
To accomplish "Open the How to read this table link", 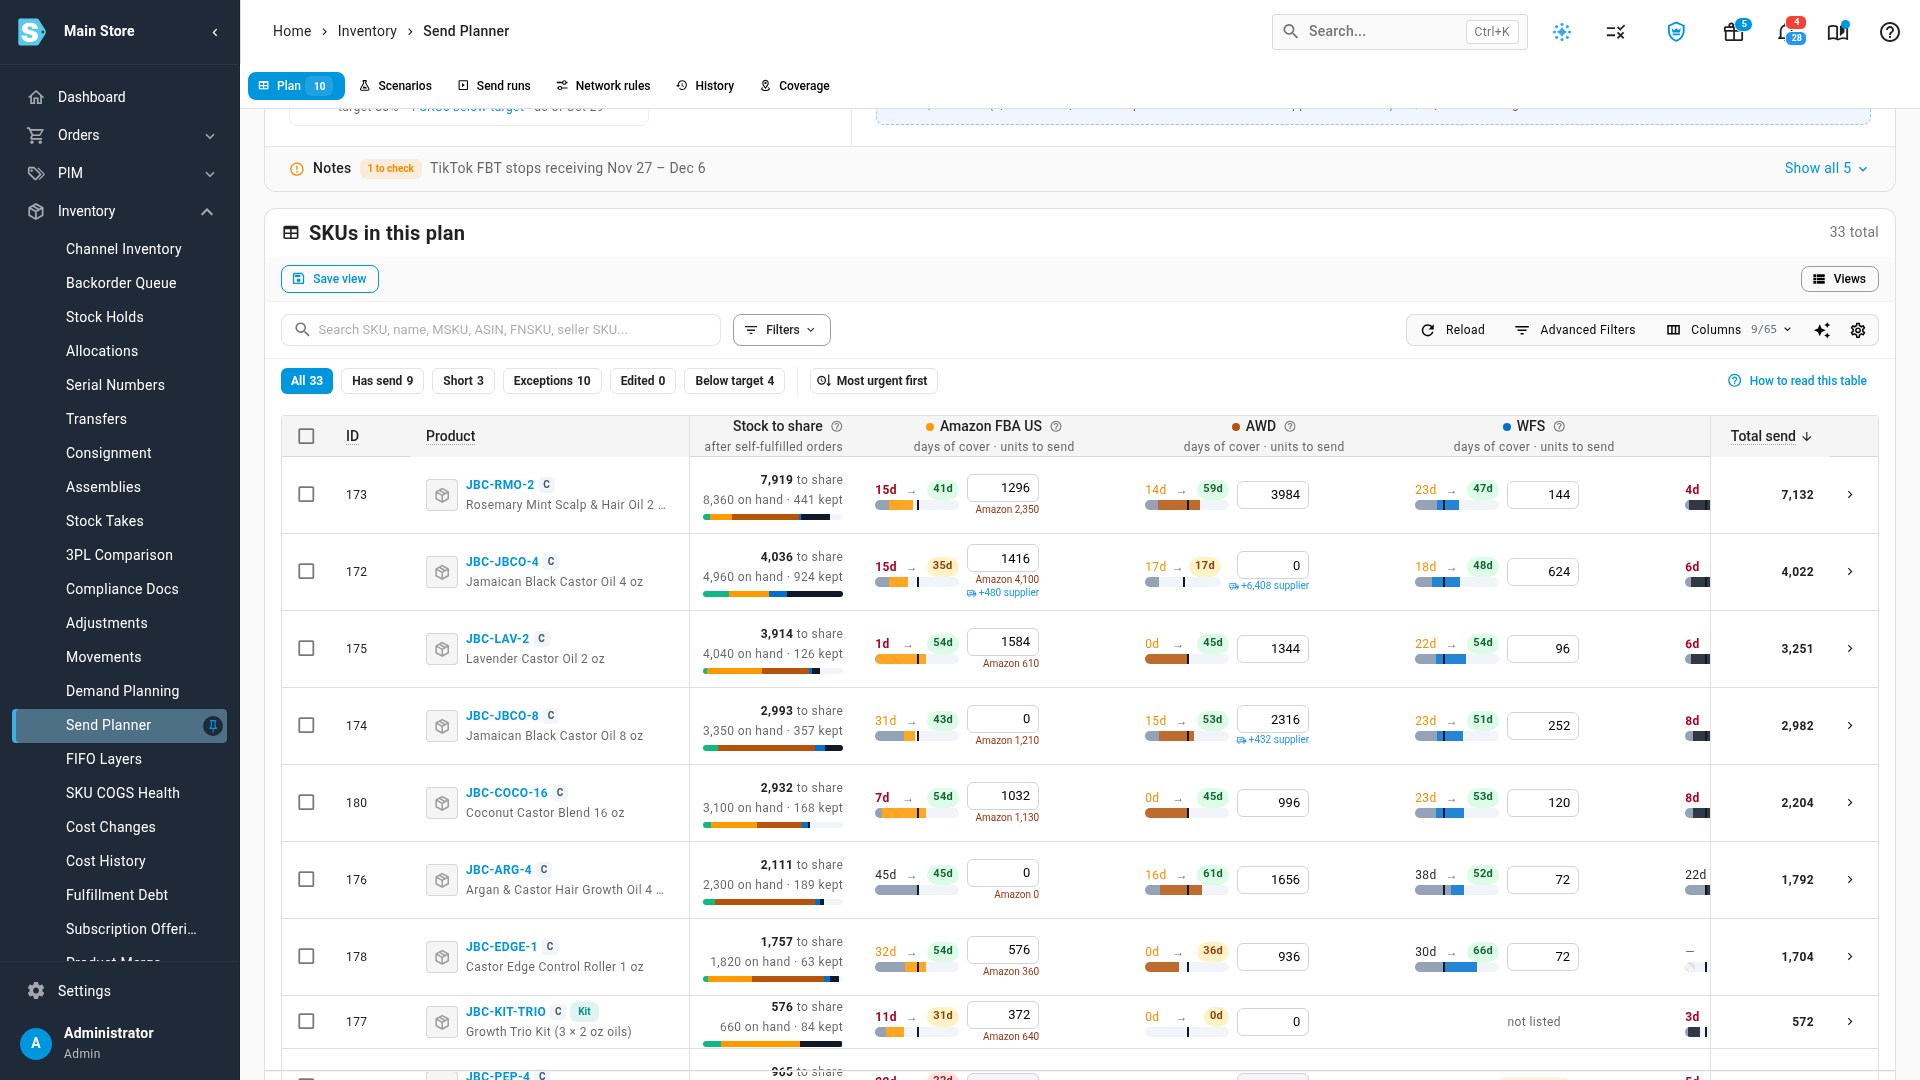I will tap(1798, 381).
